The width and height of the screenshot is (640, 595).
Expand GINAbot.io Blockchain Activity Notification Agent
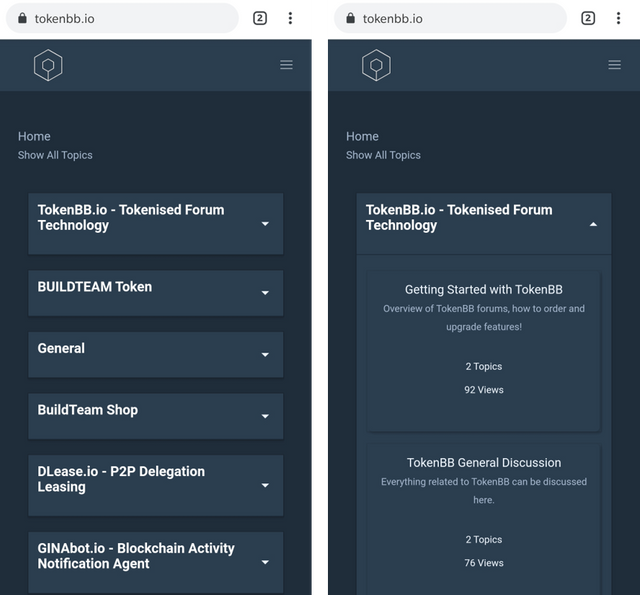coord(156,562)
